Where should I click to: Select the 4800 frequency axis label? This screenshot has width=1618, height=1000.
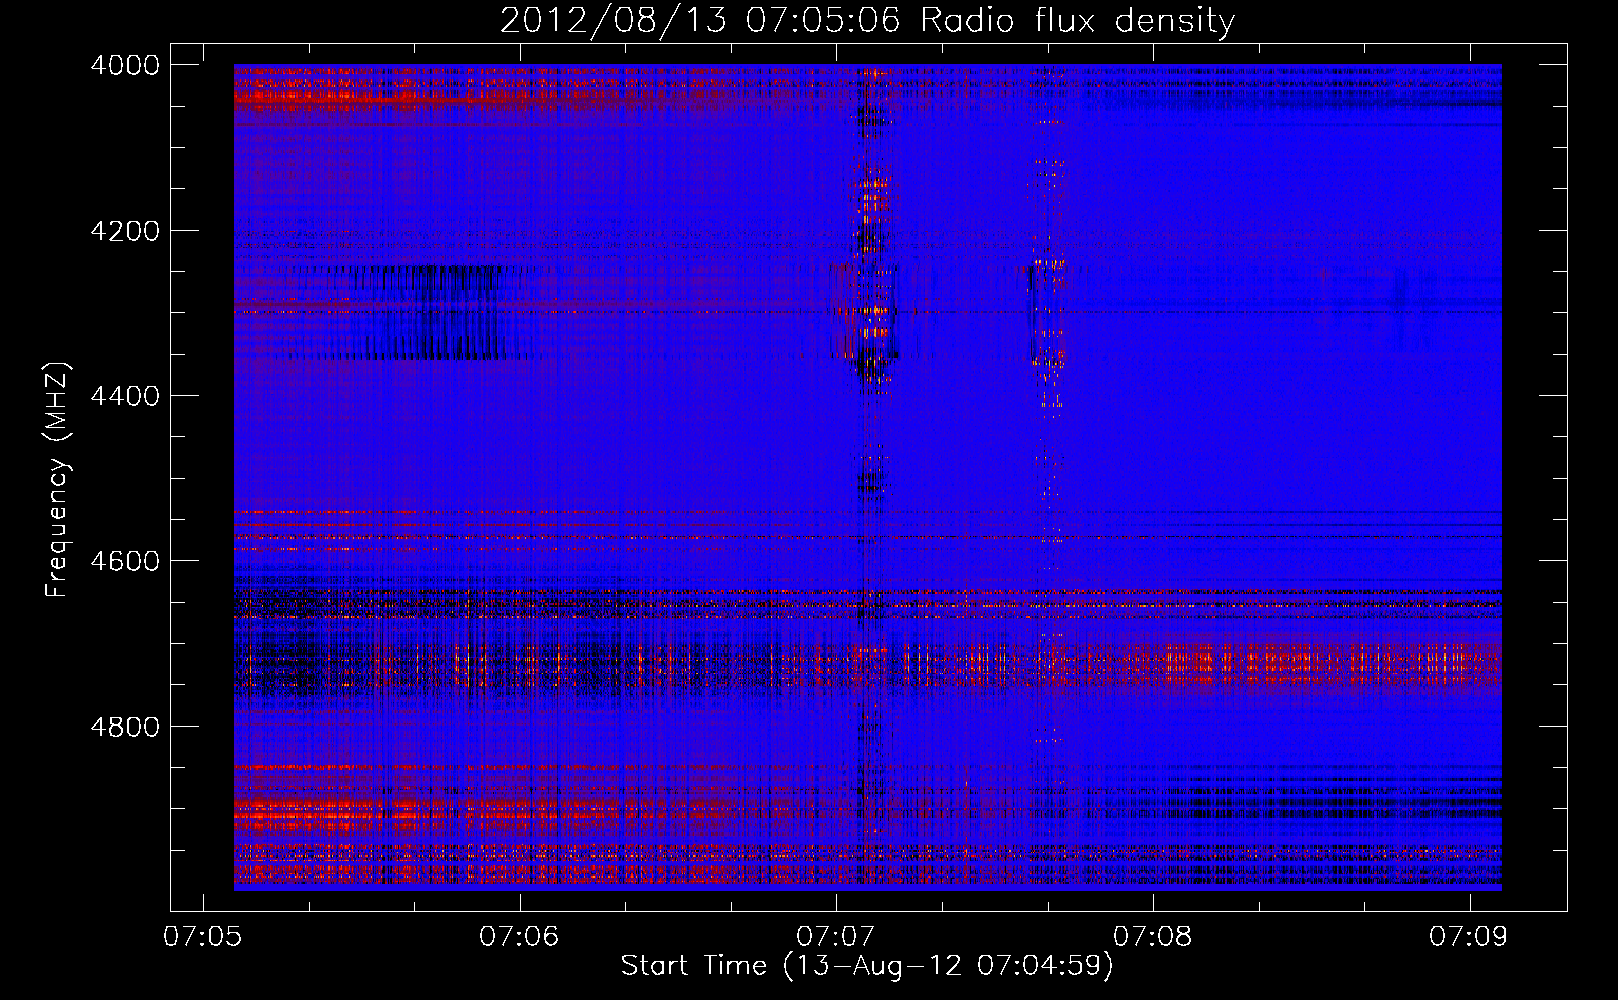(125, 727)
